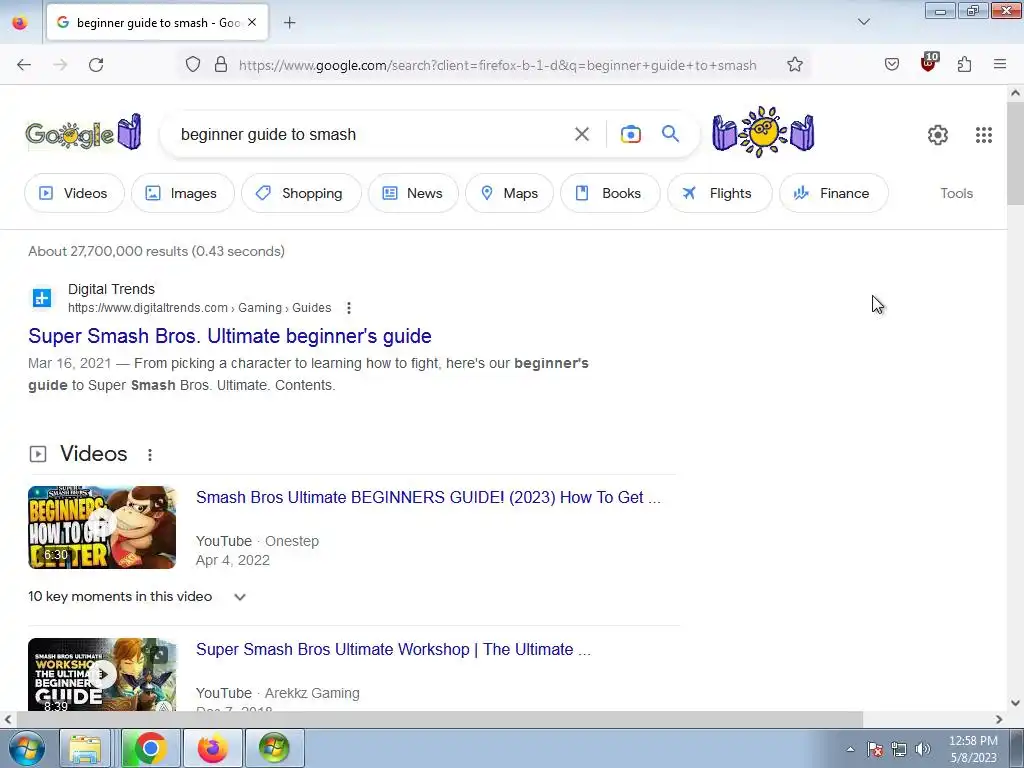Screen dimensions: 1024x768
Task: Click the digitaltrends.com breadcrumb URL
Action: coord(199,308)
